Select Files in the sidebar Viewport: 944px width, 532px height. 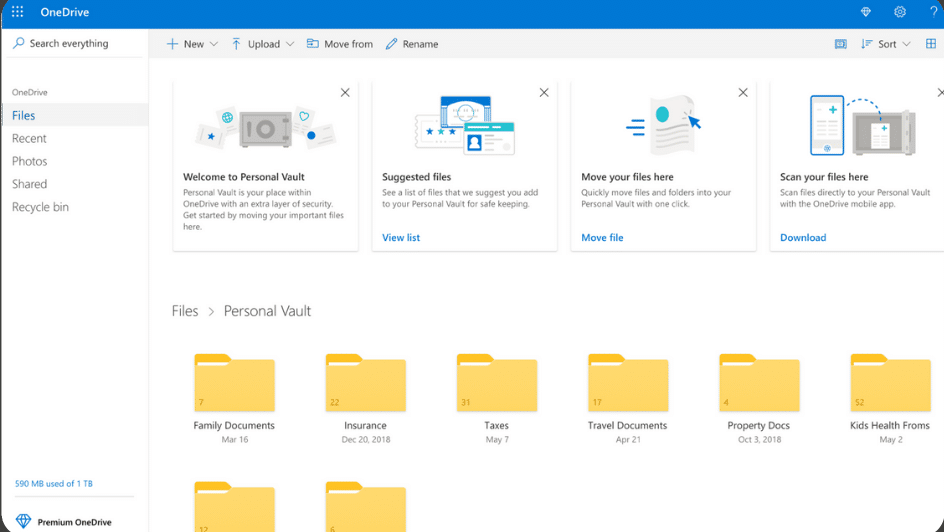tap(74, 115)
